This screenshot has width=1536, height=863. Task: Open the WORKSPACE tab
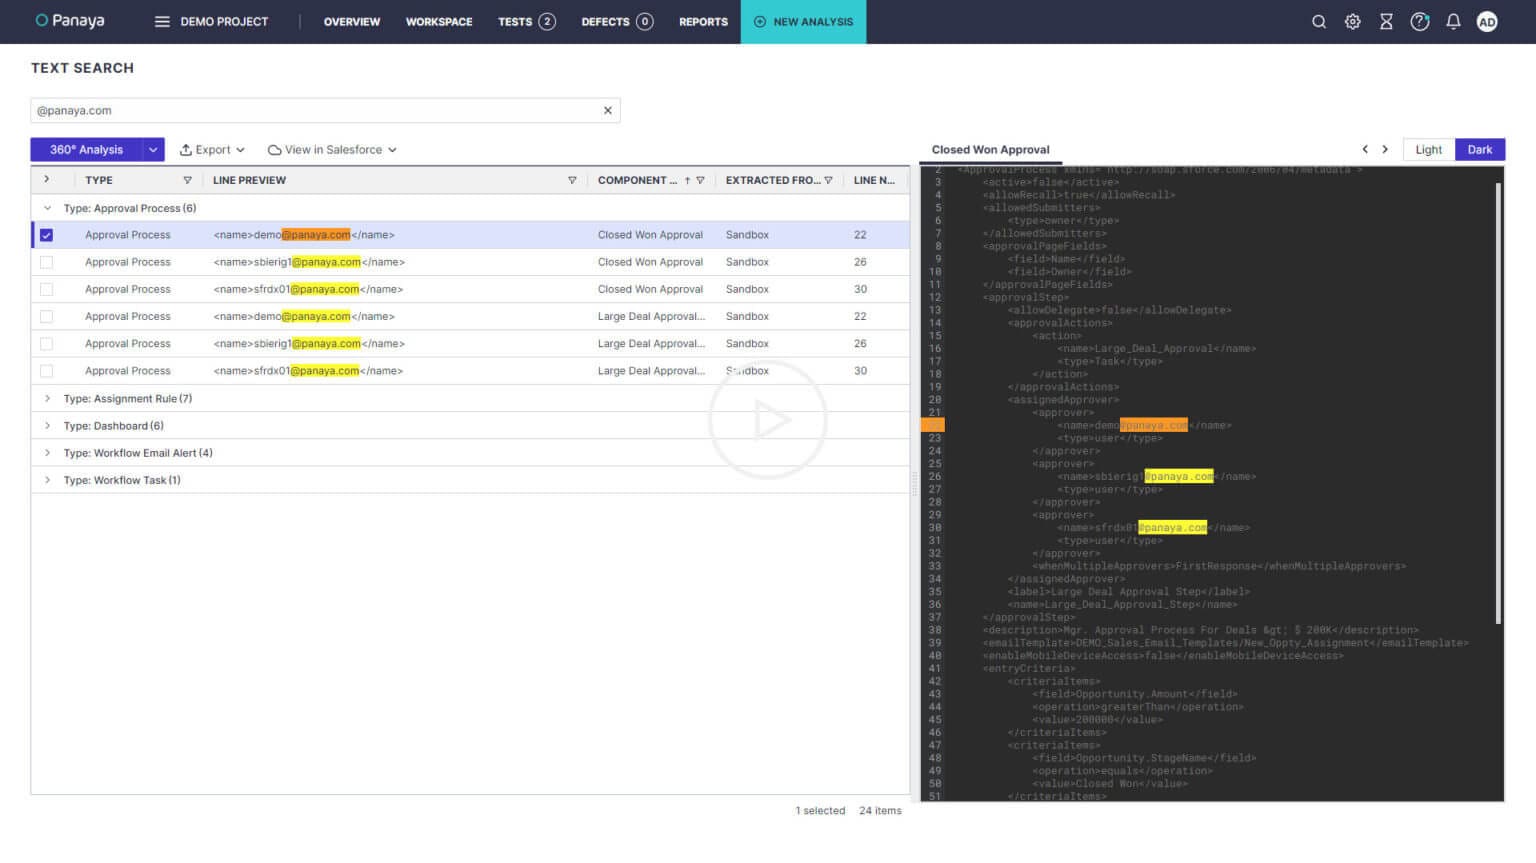pos(439,21)
